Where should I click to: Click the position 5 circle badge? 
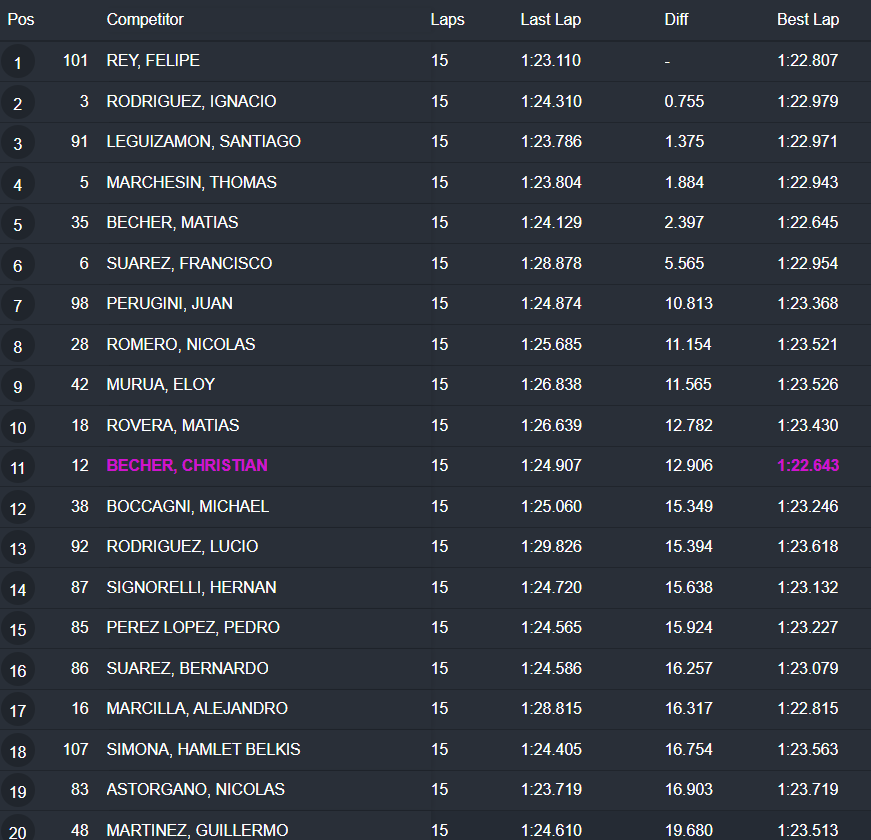pyautogui.click(x=18, y=225)
